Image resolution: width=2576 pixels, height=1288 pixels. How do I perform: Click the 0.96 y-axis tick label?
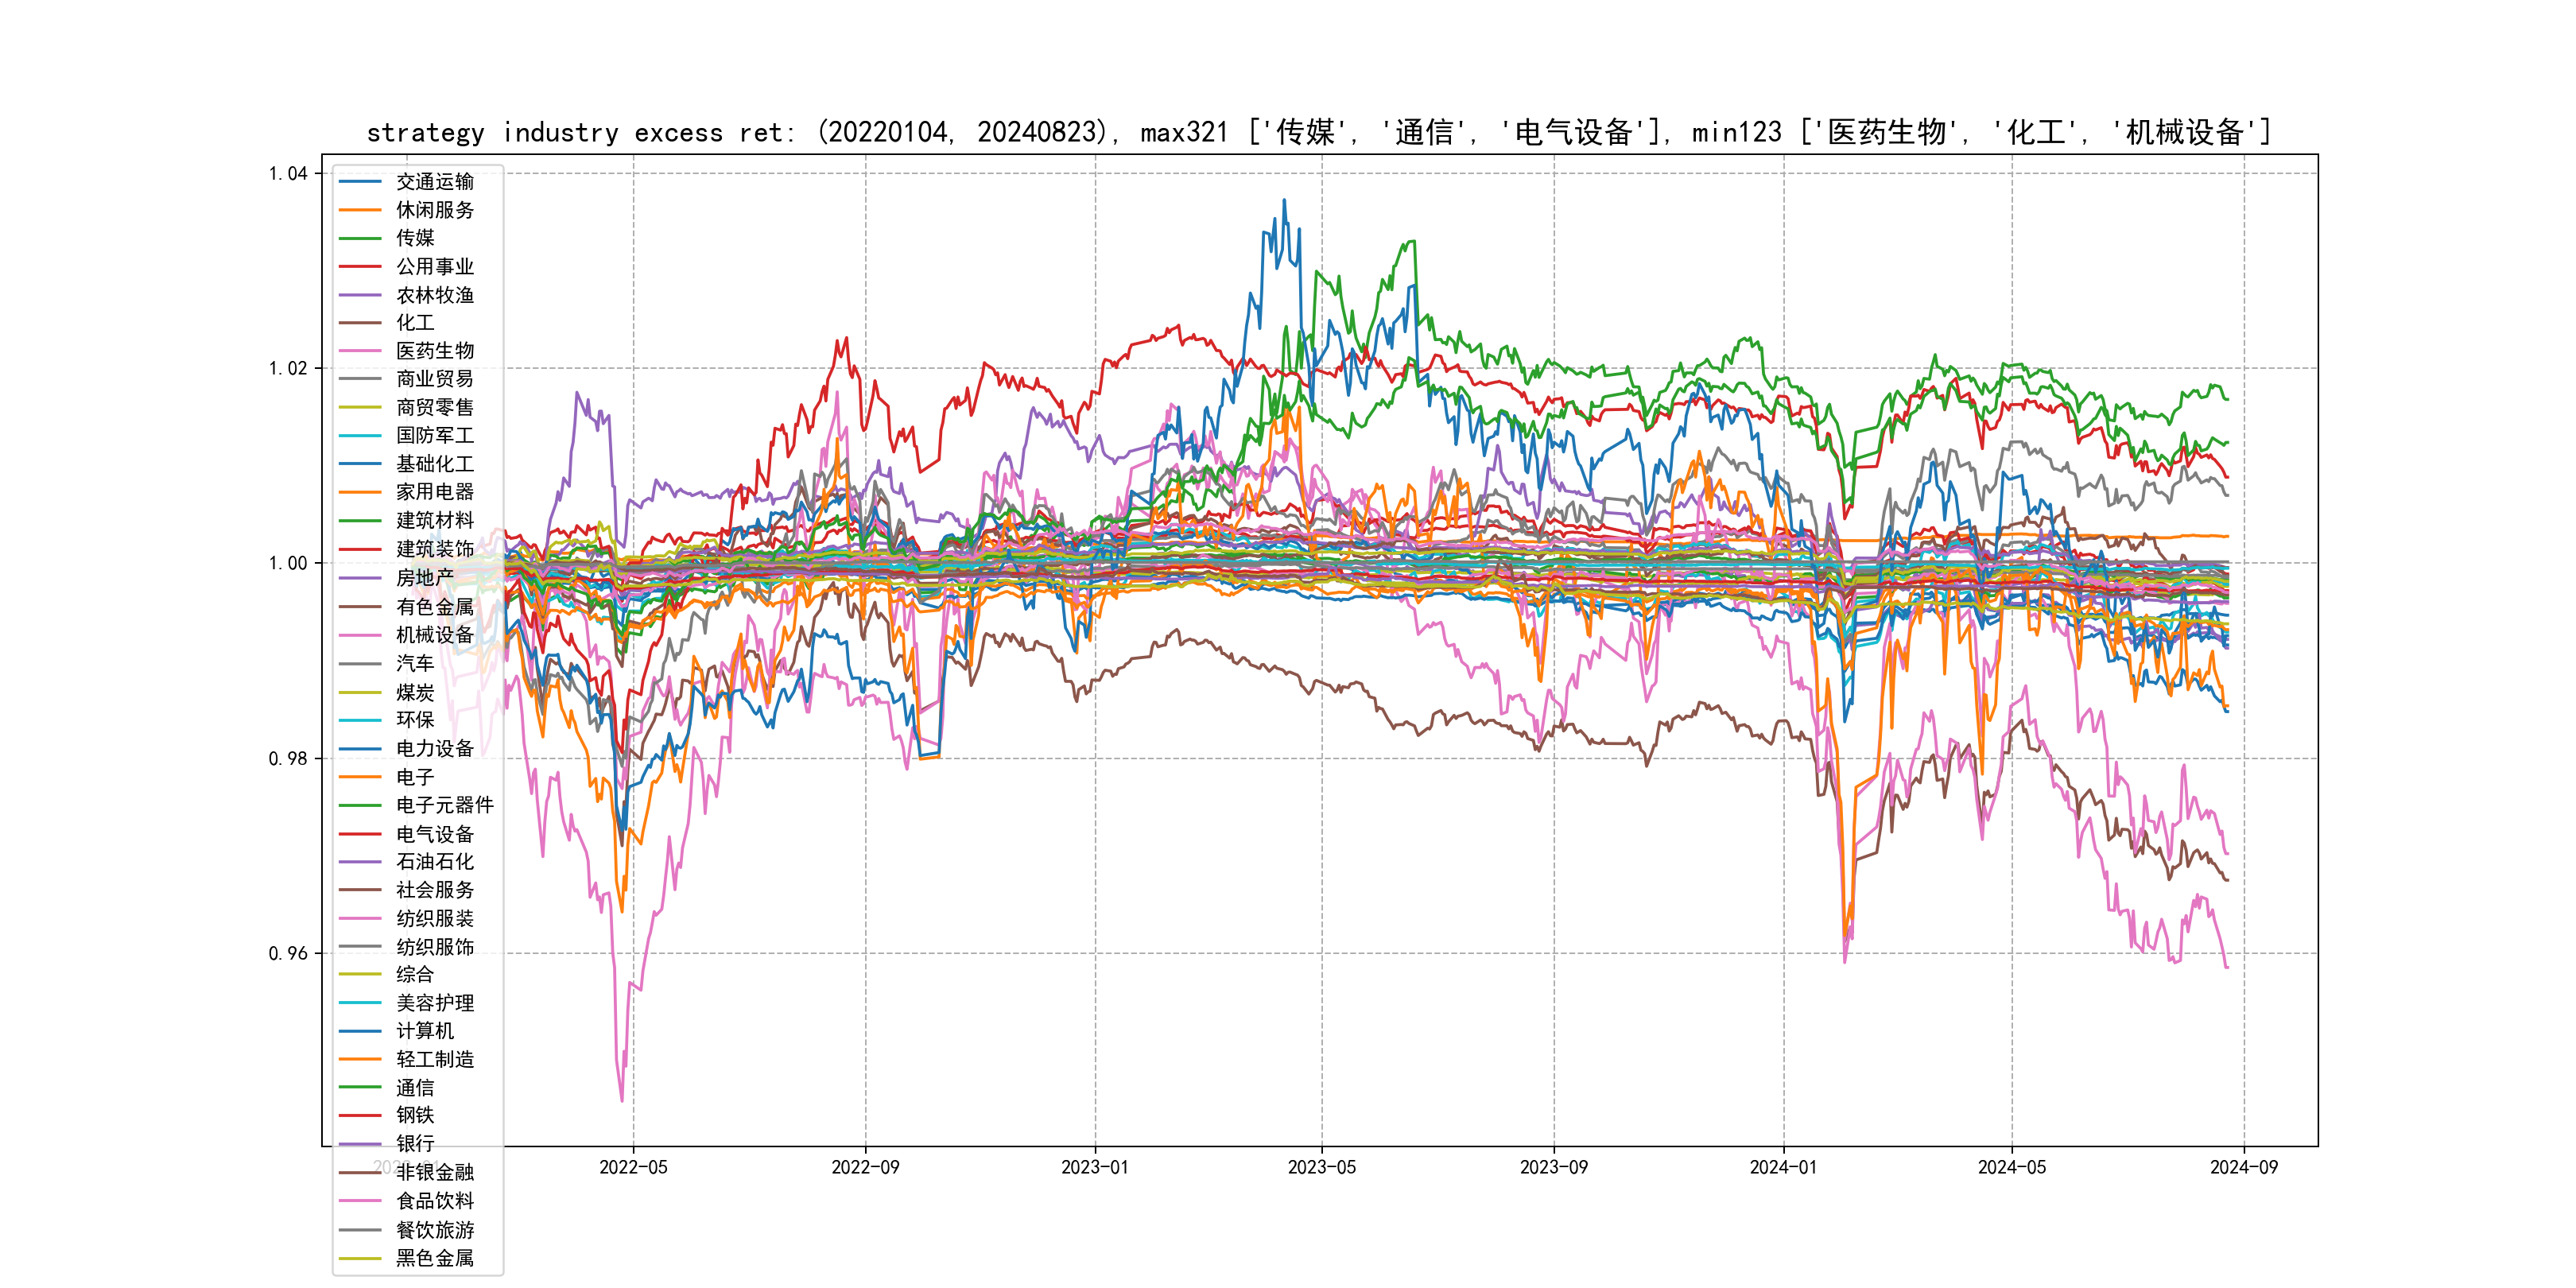(288, 953)
